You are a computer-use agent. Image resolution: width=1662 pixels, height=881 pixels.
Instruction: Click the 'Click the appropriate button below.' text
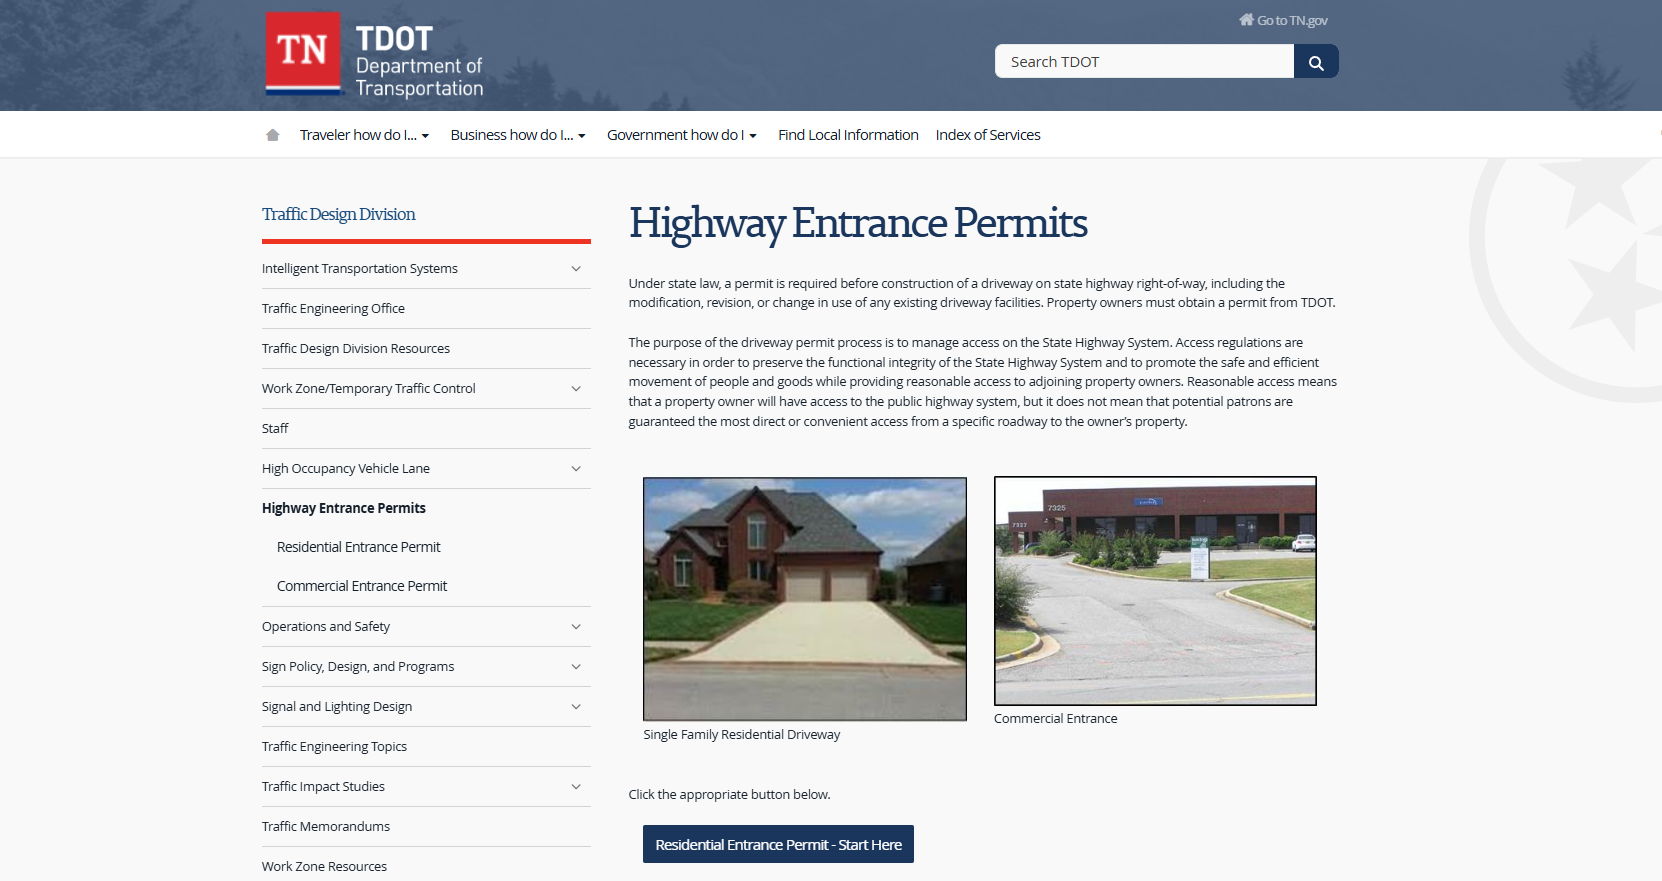(729, 795)
